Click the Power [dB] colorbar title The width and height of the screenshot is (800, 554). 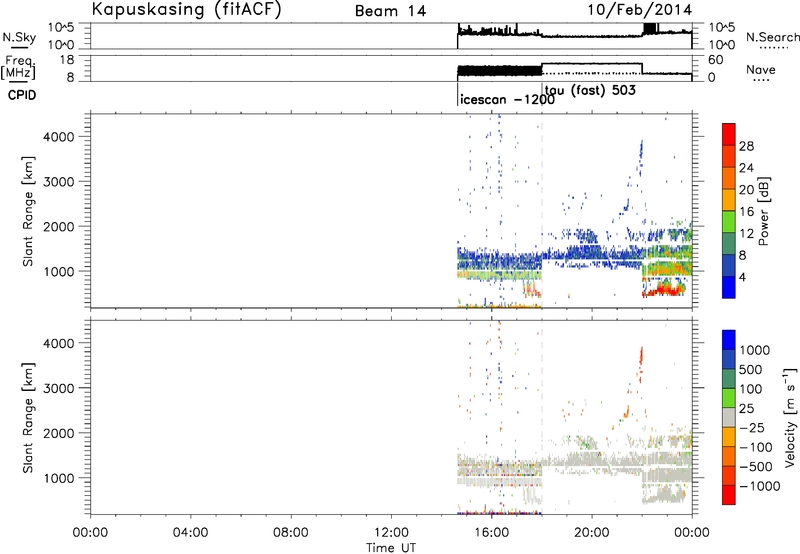point(763,211)
